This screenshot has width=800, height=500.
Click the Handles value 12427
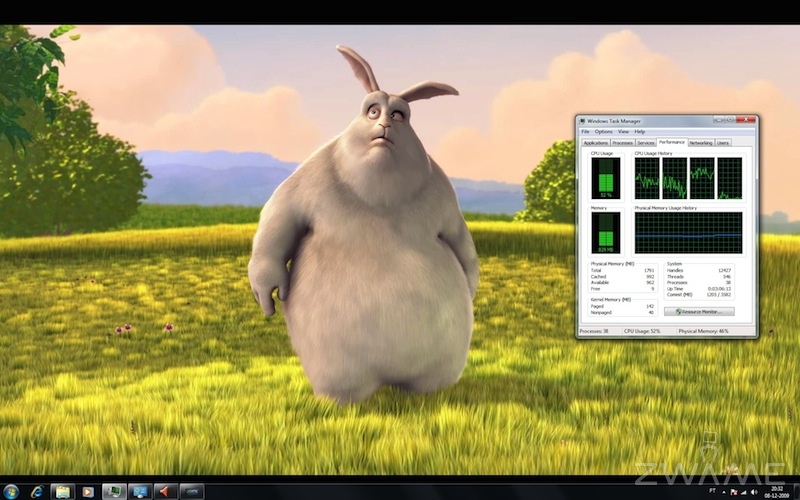(724, 270)
